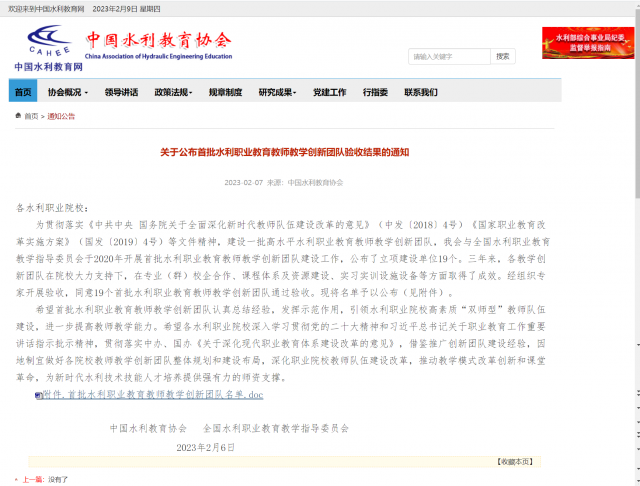
Task: Click the attachment icon before the .doc file
Action: coord(38,395)
